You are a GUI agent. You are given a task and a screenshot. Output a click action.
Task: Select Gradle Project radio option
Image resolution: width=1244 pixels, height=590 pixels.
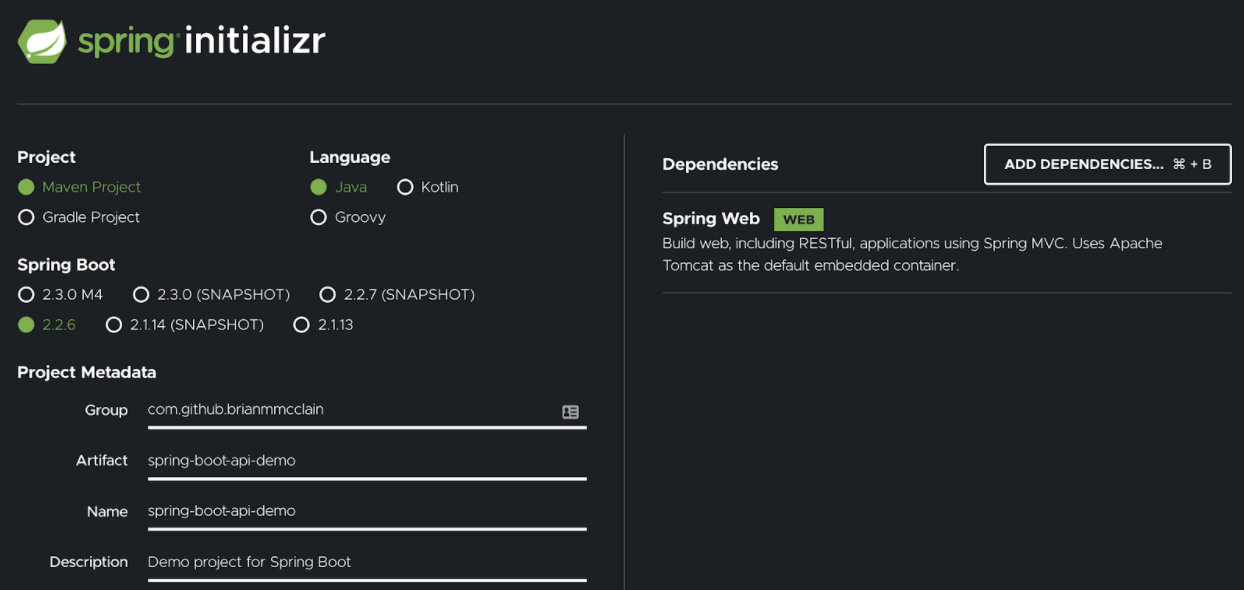point(27,217)
